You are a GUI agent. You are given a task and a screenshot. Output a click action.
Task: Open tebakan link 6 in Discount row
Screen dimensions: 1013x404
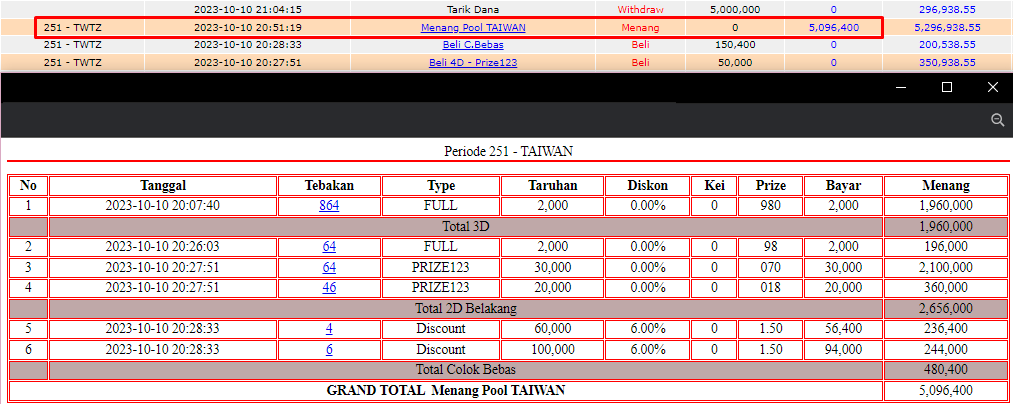(x=329, y=350)
